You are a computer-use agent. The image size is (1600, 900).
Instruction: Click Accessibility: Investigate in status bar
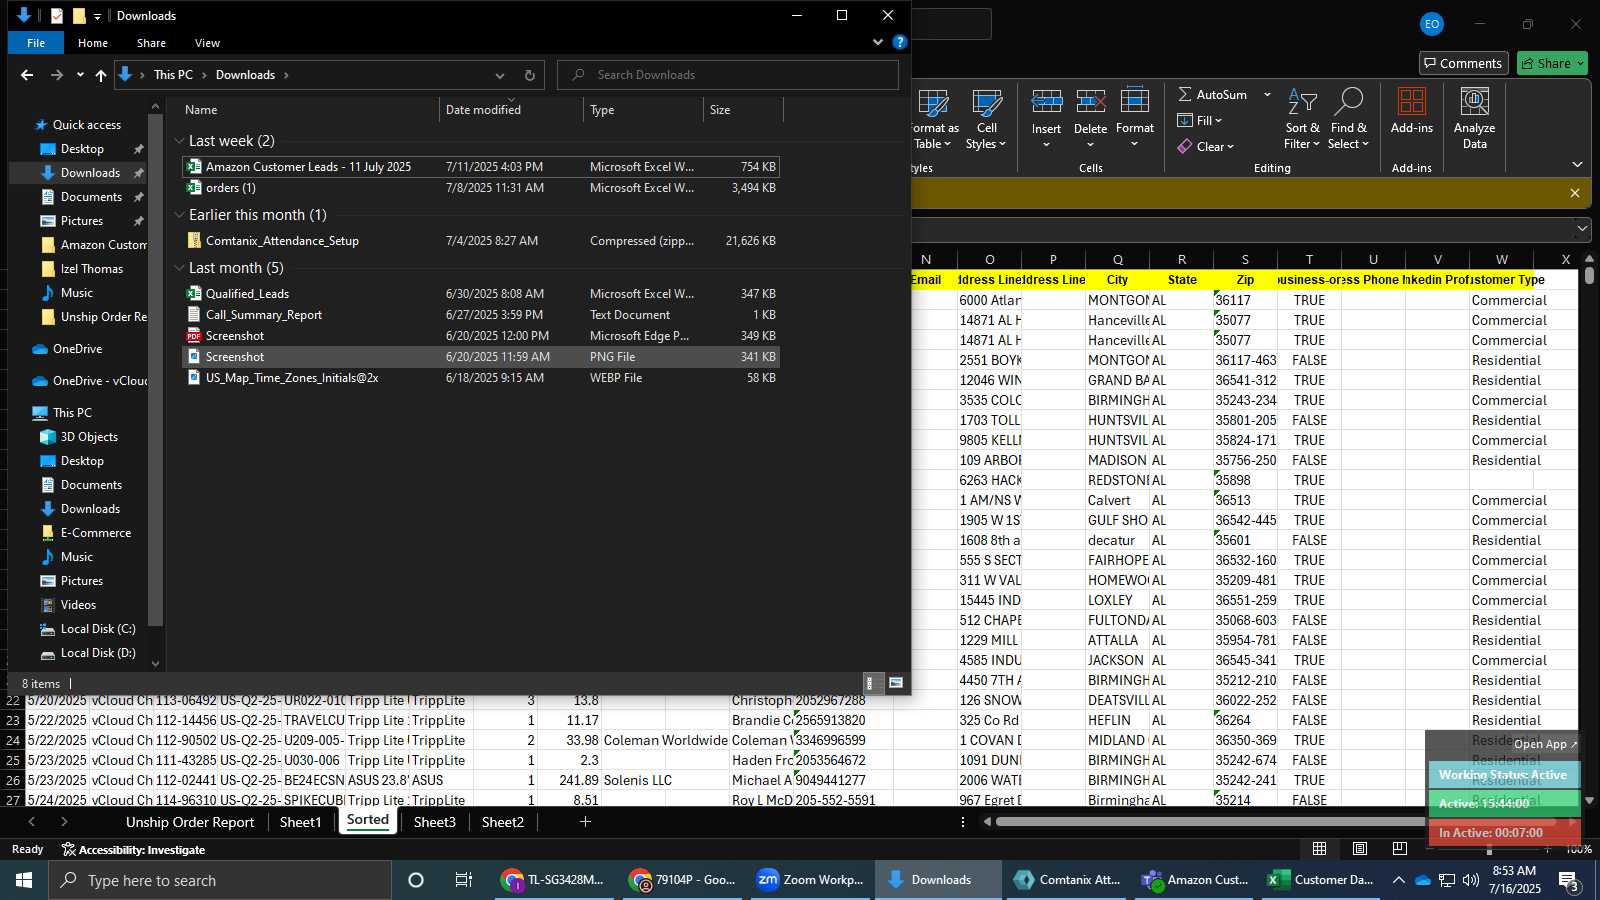(133, 850)
